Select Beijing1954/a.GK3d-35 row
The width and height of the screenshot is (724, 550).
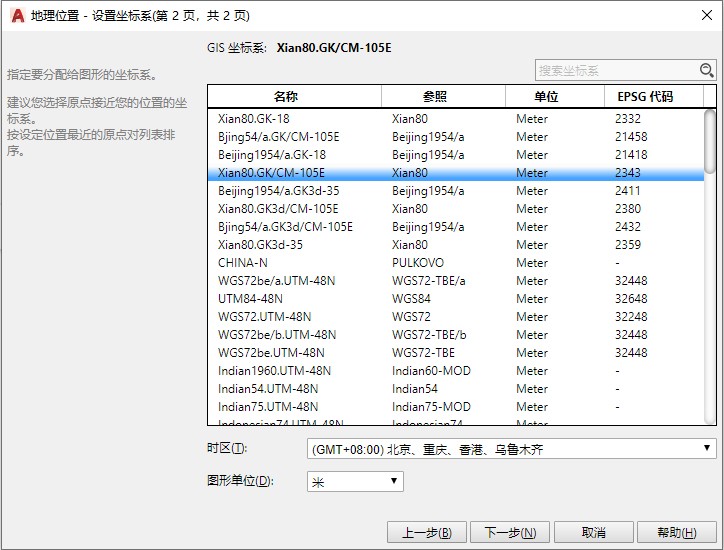click(456, 191)
